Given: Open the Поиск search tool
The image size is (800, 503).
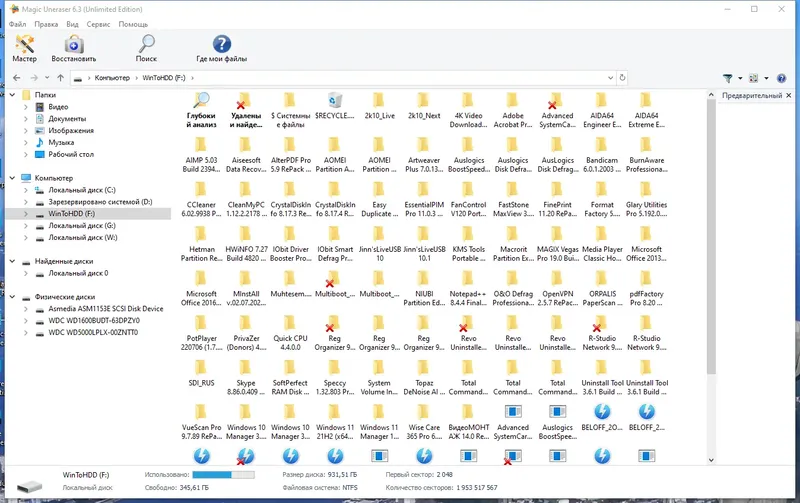Looking at the screenshot, I should (x=146, y=48).
